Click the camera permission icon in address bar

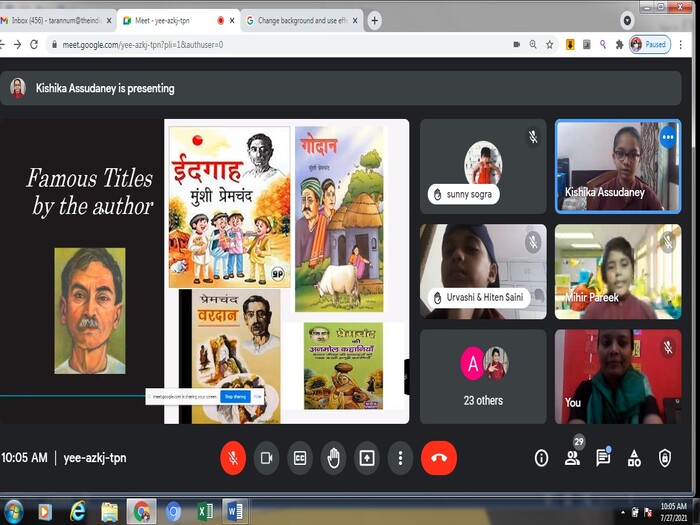pyautogui.click(x=517, y=45)
